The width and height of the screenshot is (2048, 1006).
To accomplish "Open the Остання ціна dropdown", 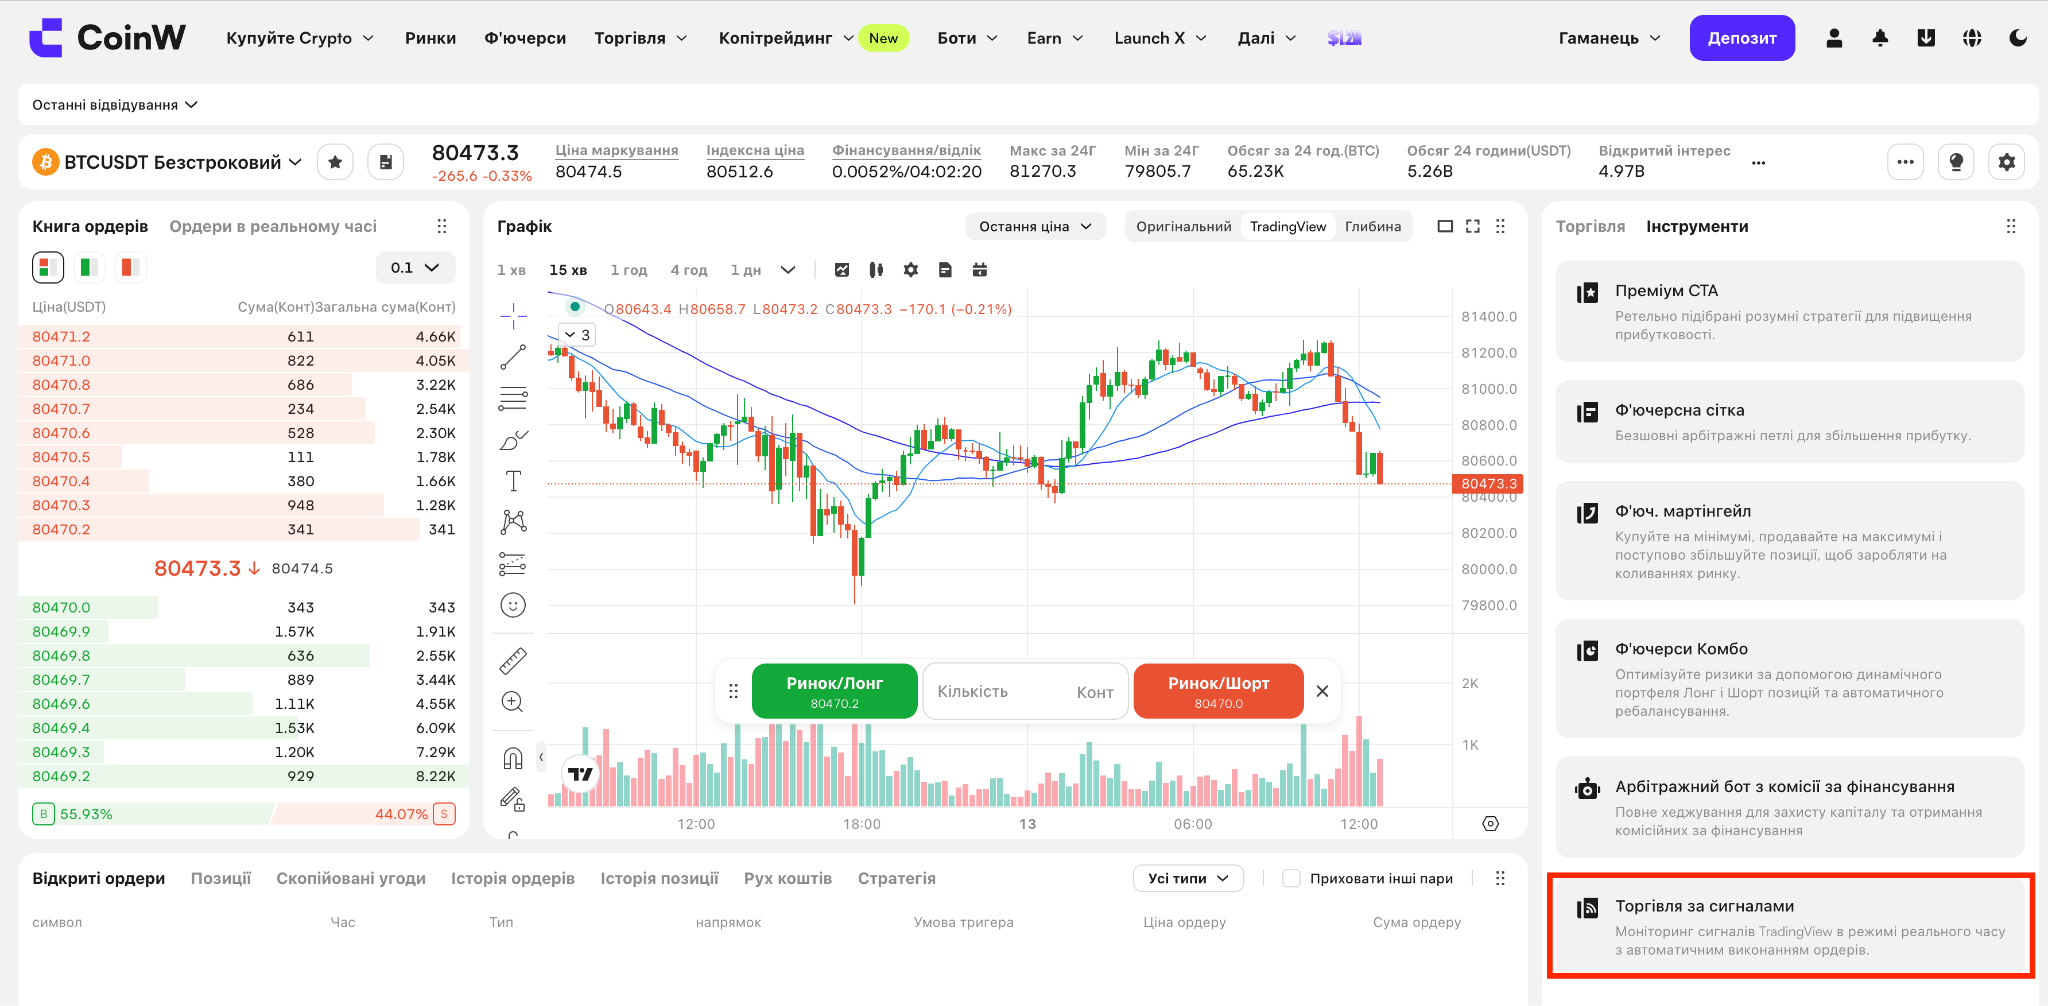I will click(1035, 226).
